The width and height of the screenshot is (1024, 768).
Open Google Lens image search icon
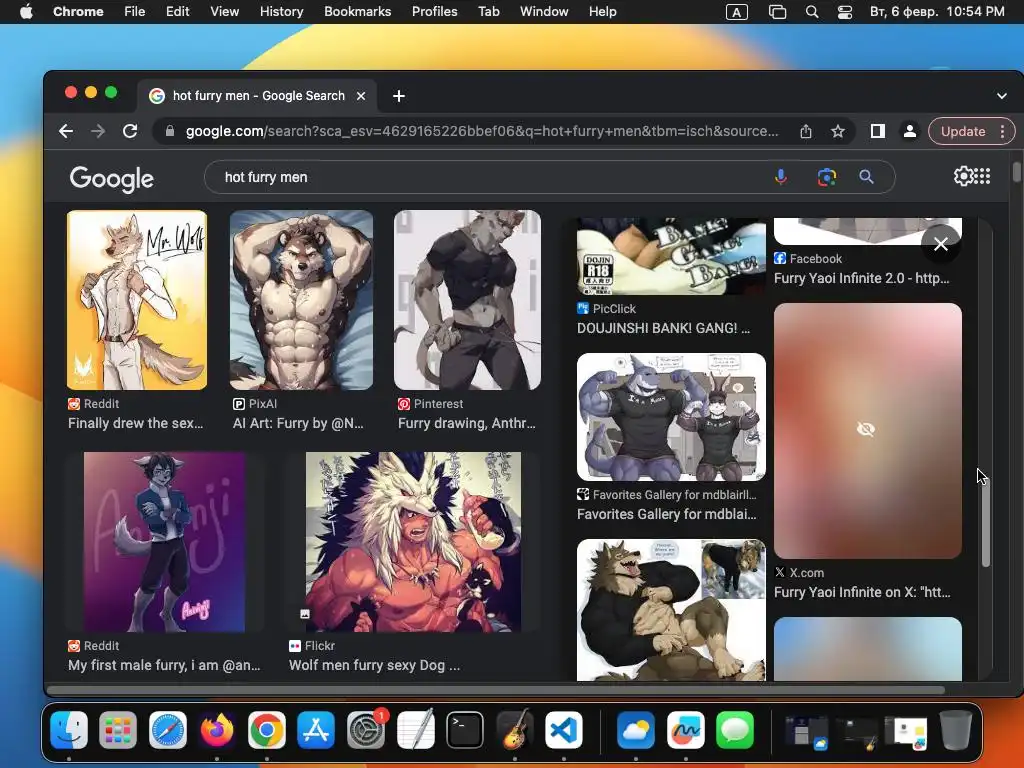826,177
